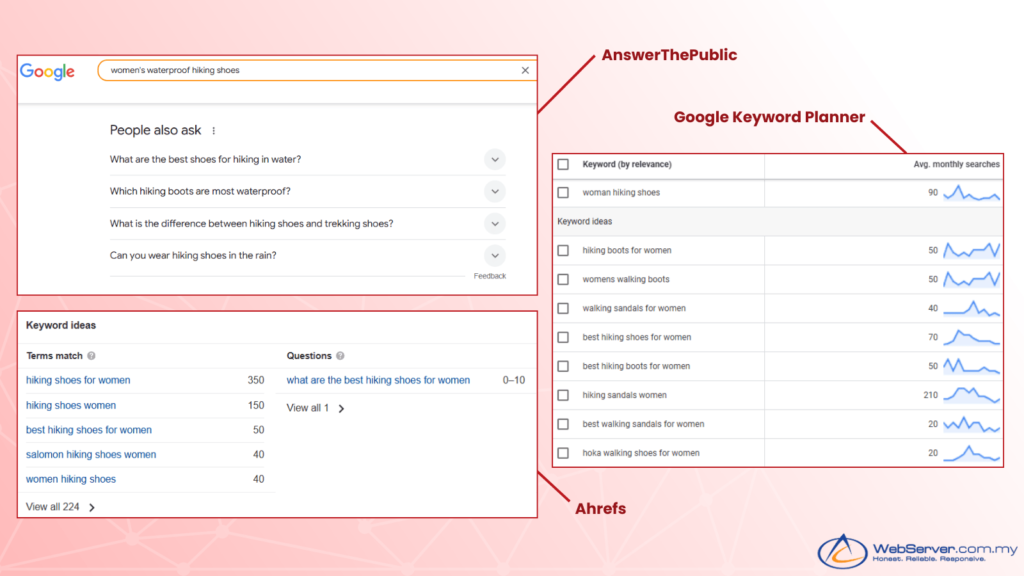Click the 'Keyword ideas' row in Keyword Planner
This screenshot has width=1024, height=576.
(778, 222)
